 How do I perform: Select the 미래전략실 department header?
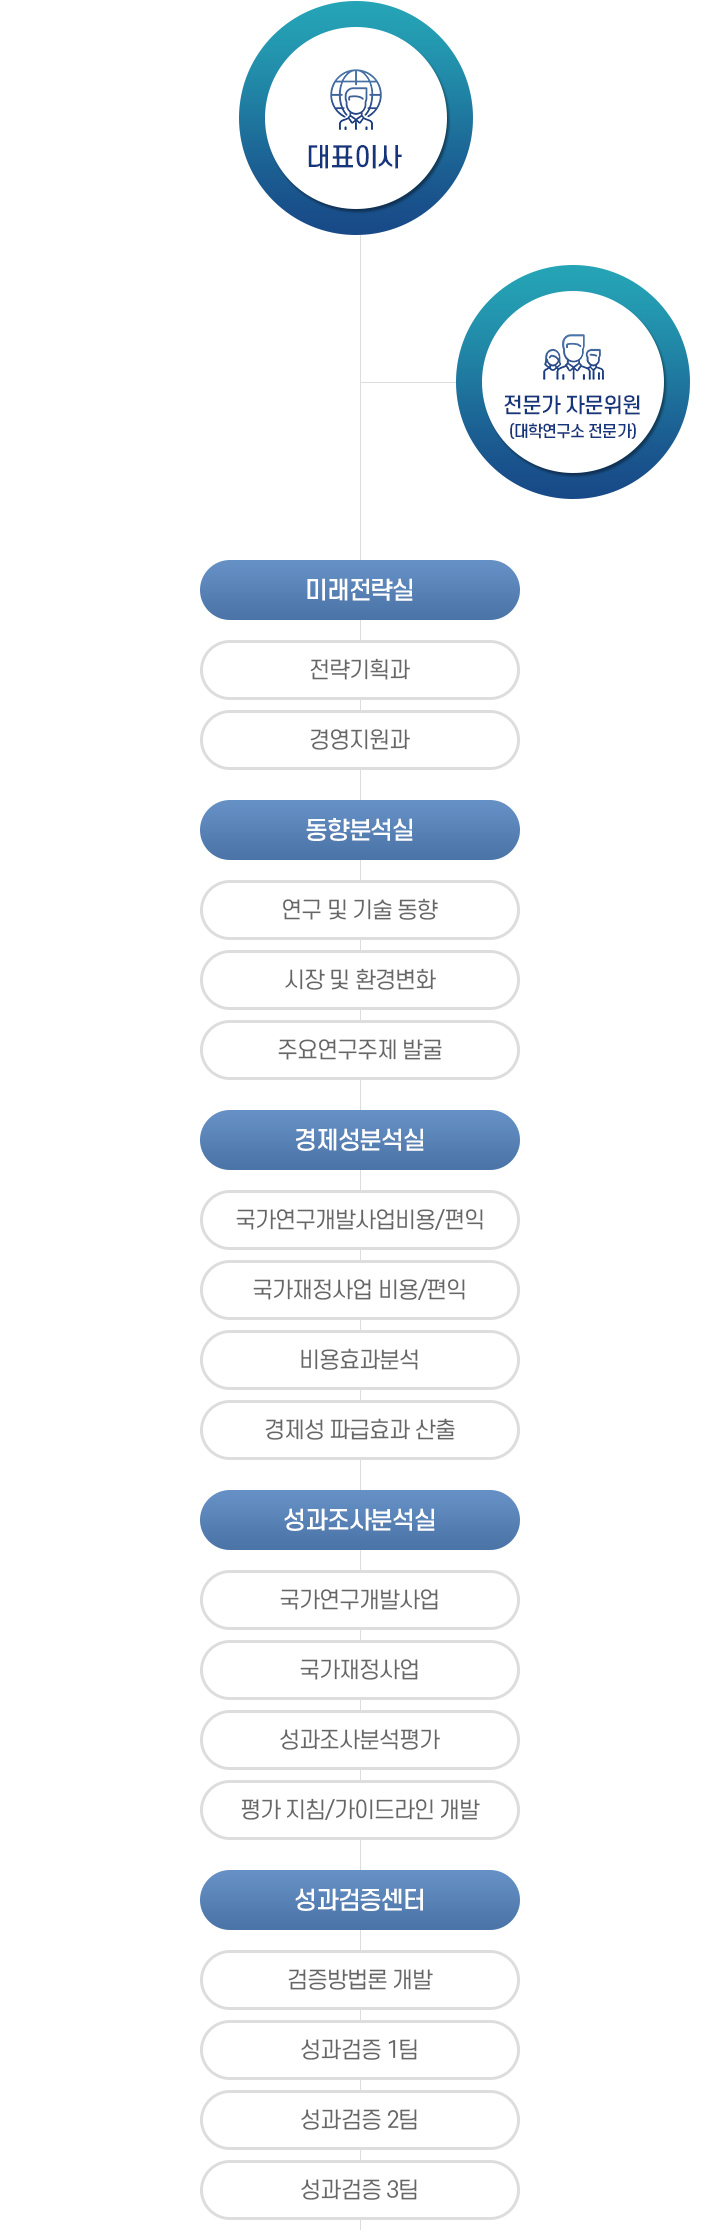[x=360, y=590]
